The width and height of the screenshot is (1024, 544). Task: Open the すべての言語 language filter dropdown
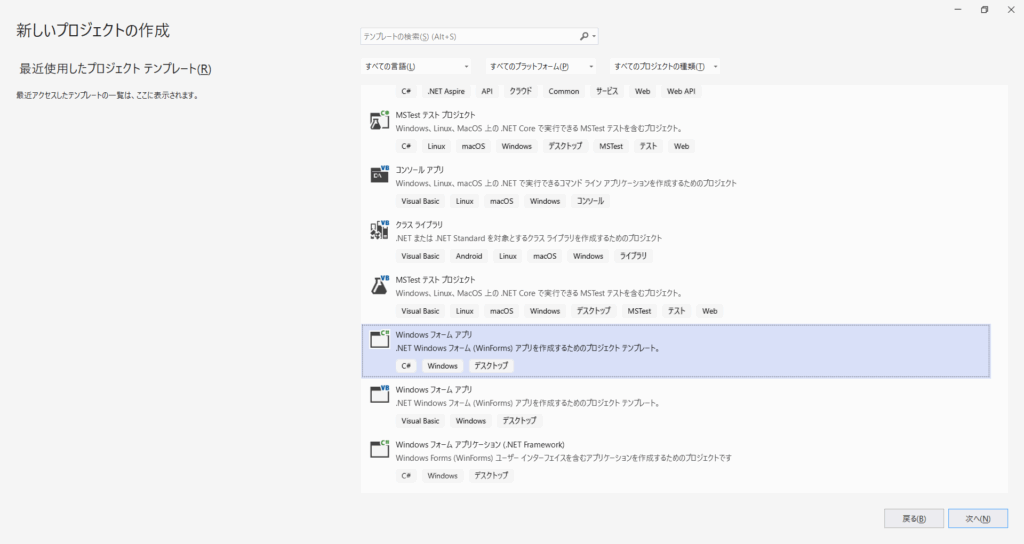(415, 67)
